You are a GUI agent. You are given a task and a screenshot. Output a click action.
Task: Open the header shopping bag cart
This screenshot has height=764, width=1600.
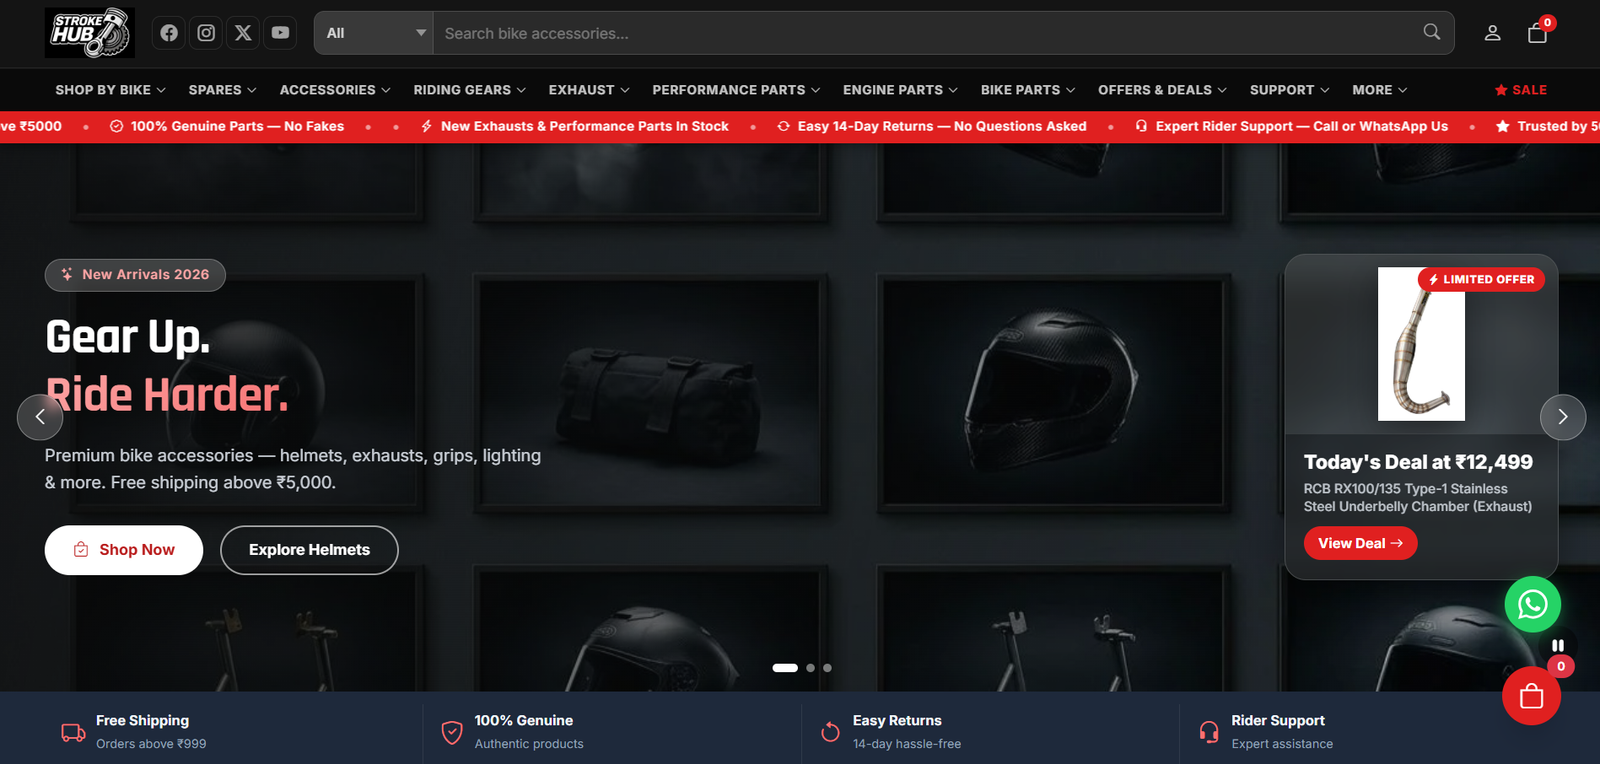pyautogui.click(x=1538, y=33)
